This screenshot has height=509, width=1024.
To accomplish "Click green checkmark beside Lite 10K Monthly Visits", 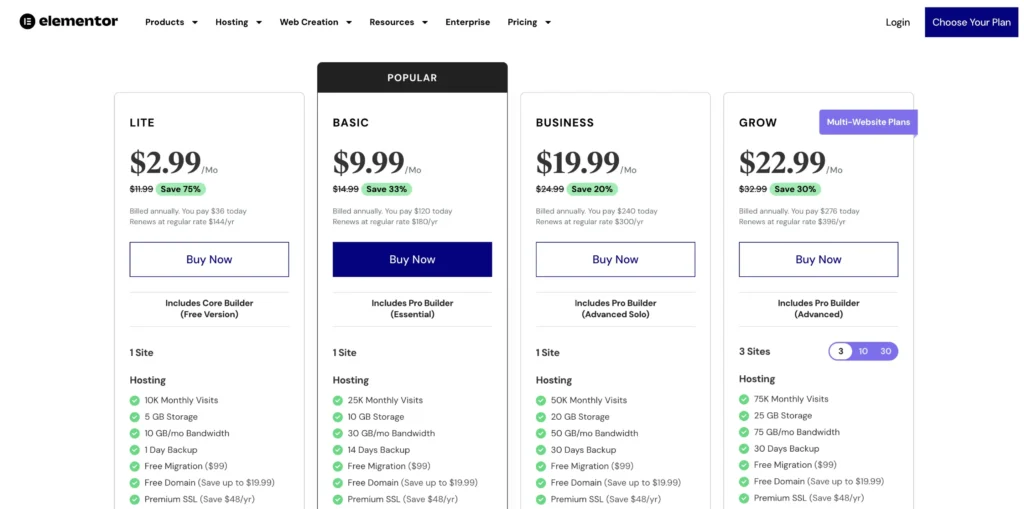I will coord(135,400).
